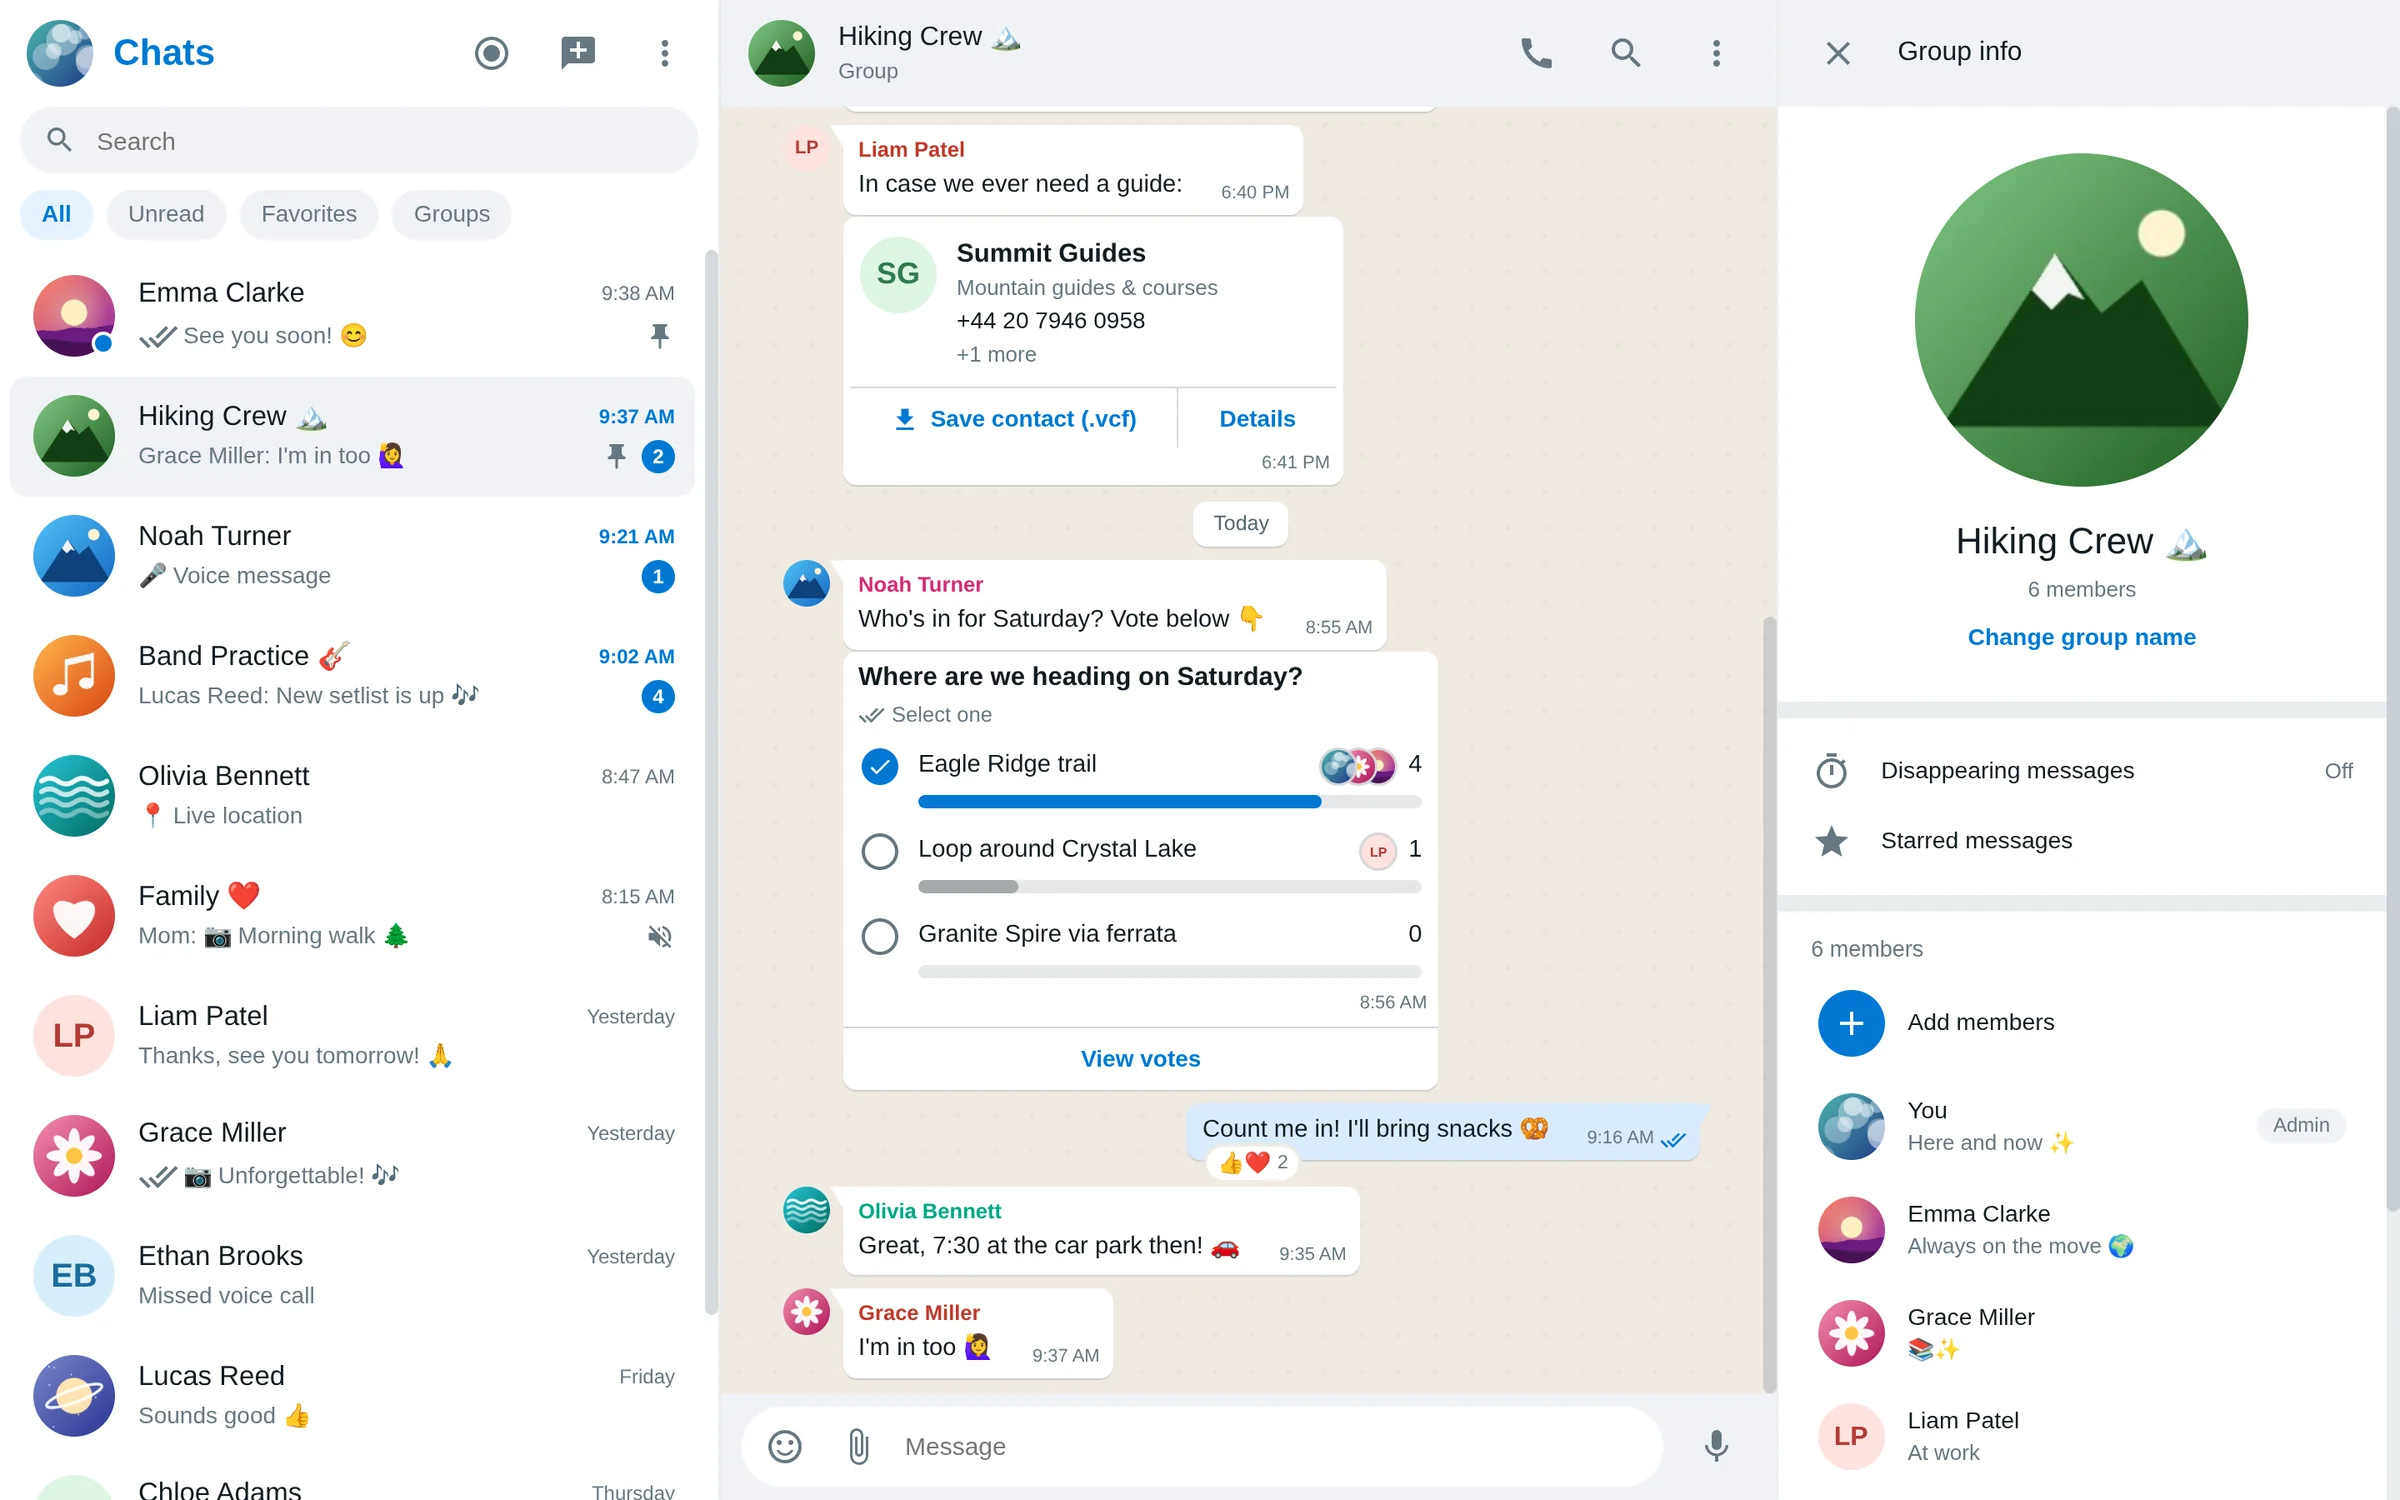Select member Emma Clarke in Group info
This screenshot has height=1500, width=2400.
point(2082,1230)
